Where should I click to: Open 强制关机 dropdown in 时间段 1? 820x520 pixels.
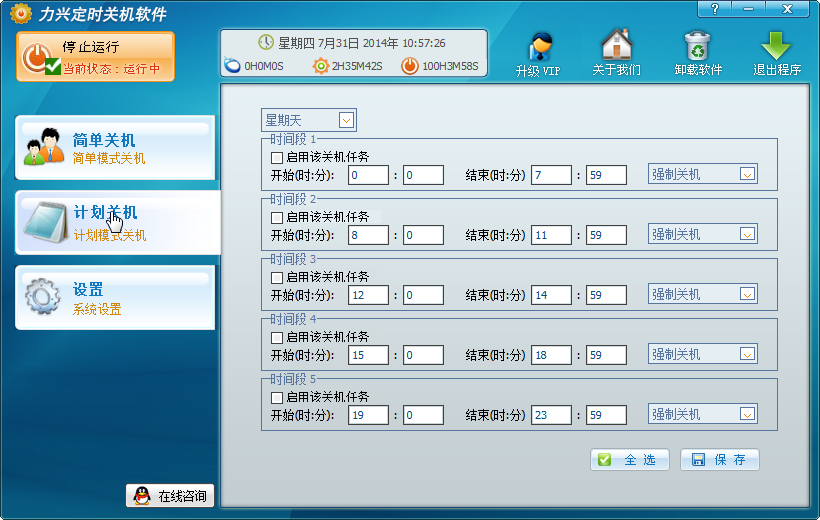pyautogui.click(x=703, y=174)
